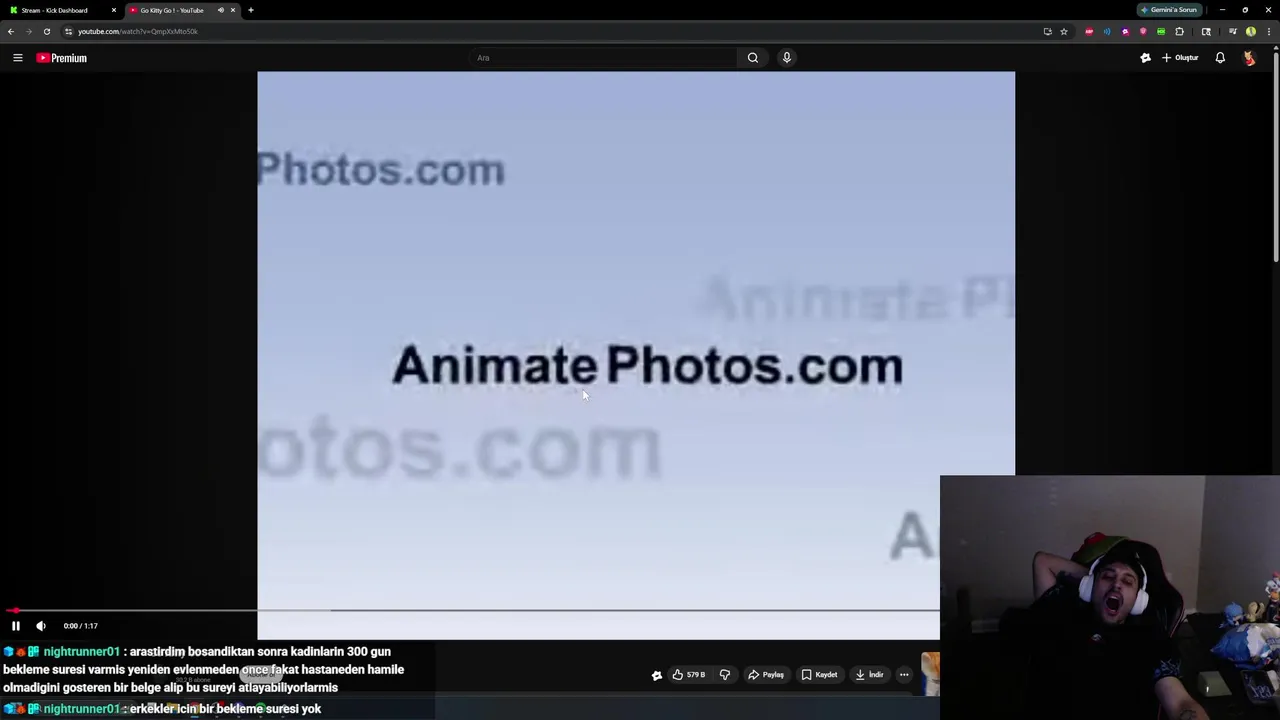Open the green extension icon
This screenshot has width=1280, height=720.
[x=1161, y=31]
